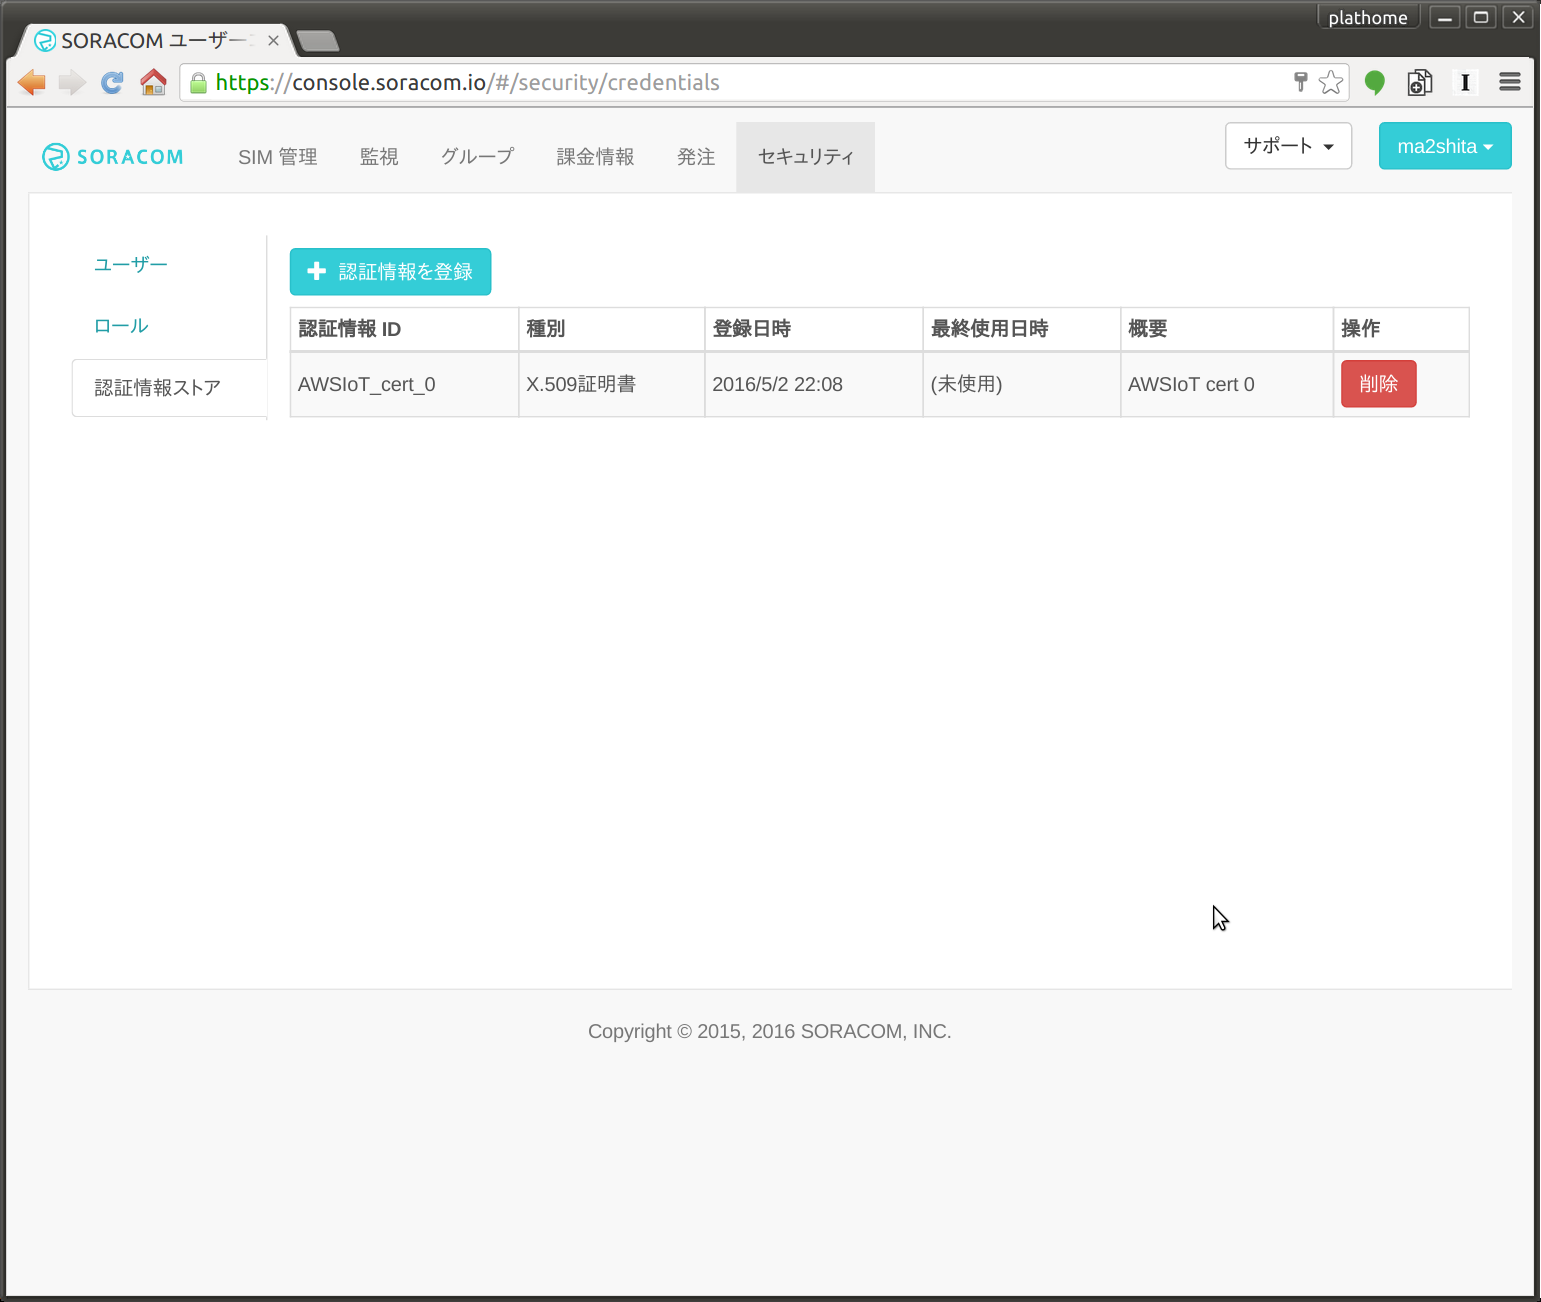Image resolution: width=1541 pixels, height=1302 pixels.
Task: Open the ma2shita account dropdown
Action: tap(1445, 146)
